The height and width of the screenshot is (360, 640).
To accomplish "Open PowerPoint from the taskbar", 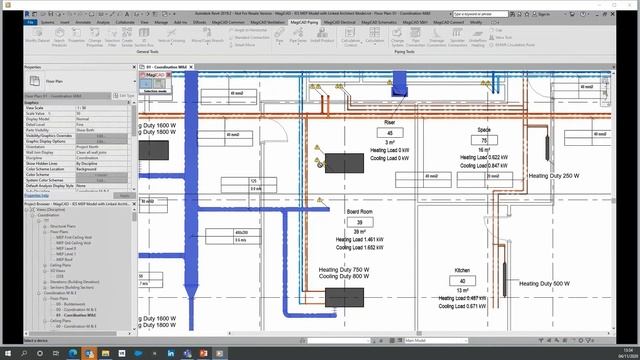I will tap(203, 353).
